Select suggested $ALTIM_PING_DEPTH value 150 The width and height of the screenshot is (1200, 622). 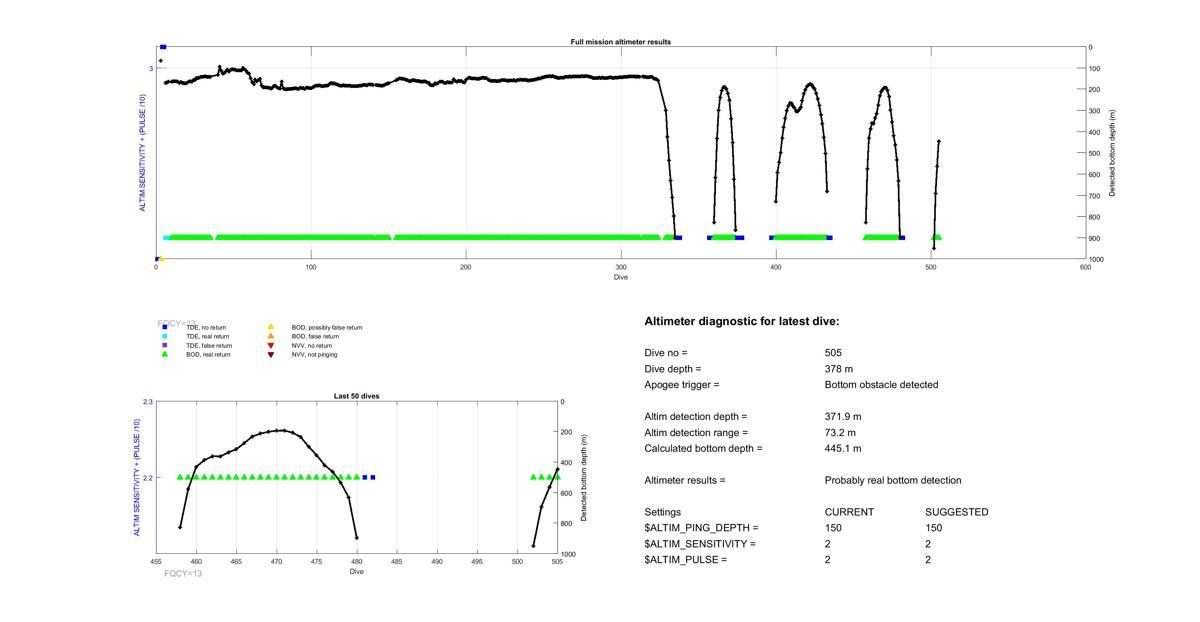coord(933,528)
